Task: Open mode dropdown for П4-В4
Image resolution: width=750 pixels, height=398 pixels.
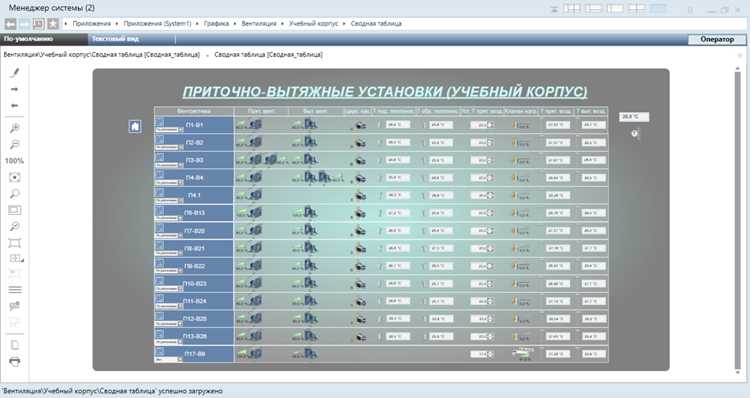Action: (169, 183)
